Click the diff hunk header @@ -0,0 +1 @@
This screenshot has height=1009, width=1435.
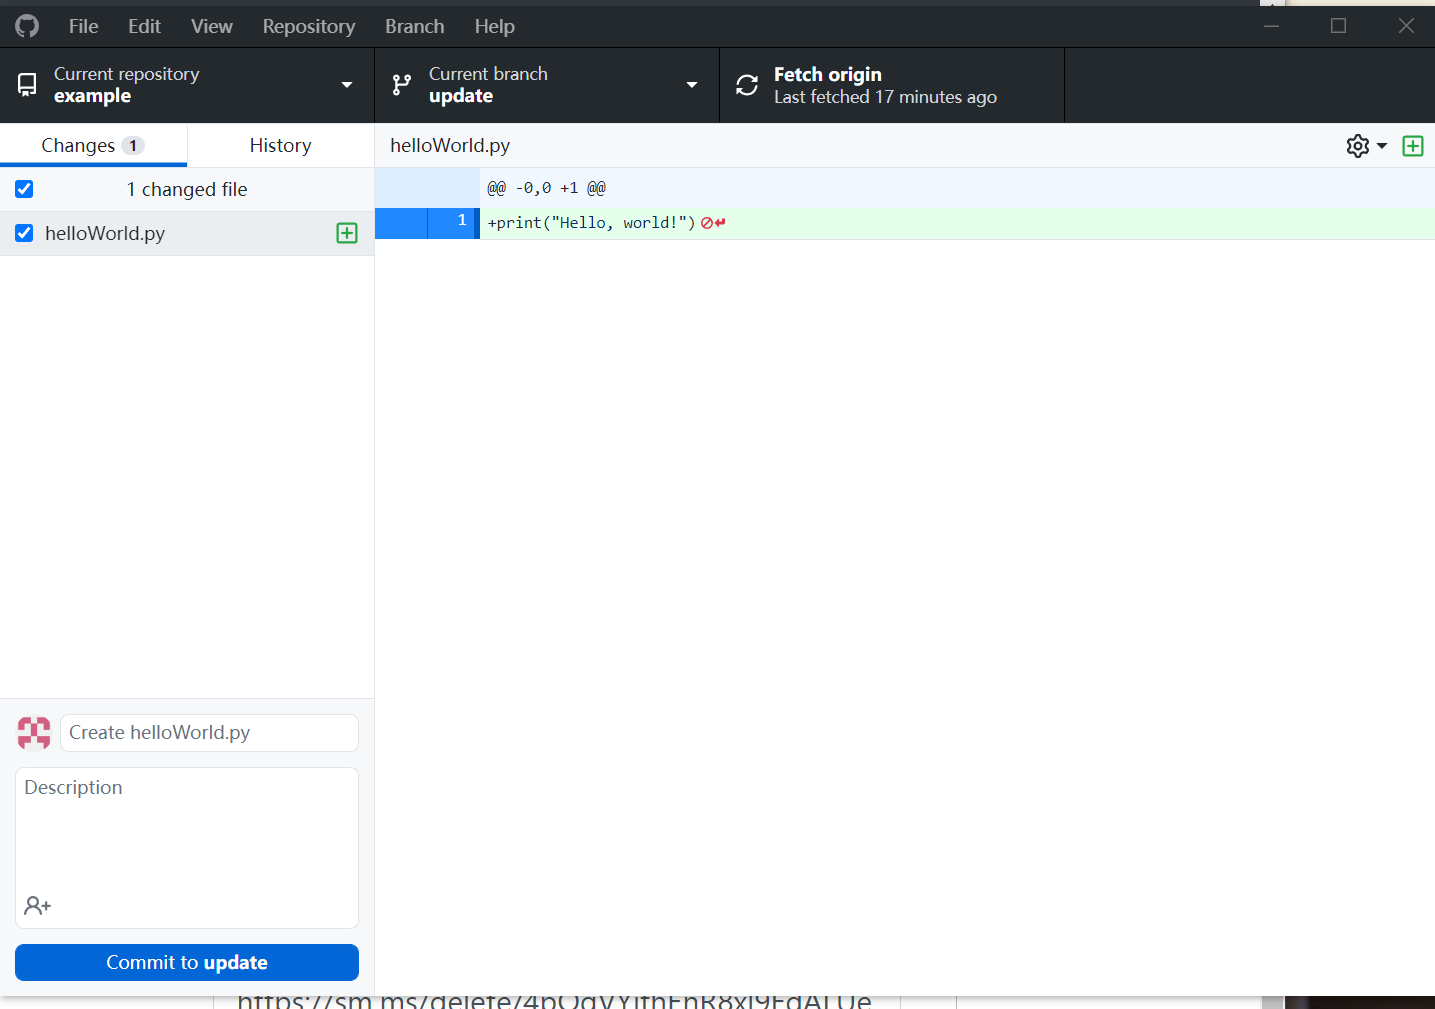546,188
